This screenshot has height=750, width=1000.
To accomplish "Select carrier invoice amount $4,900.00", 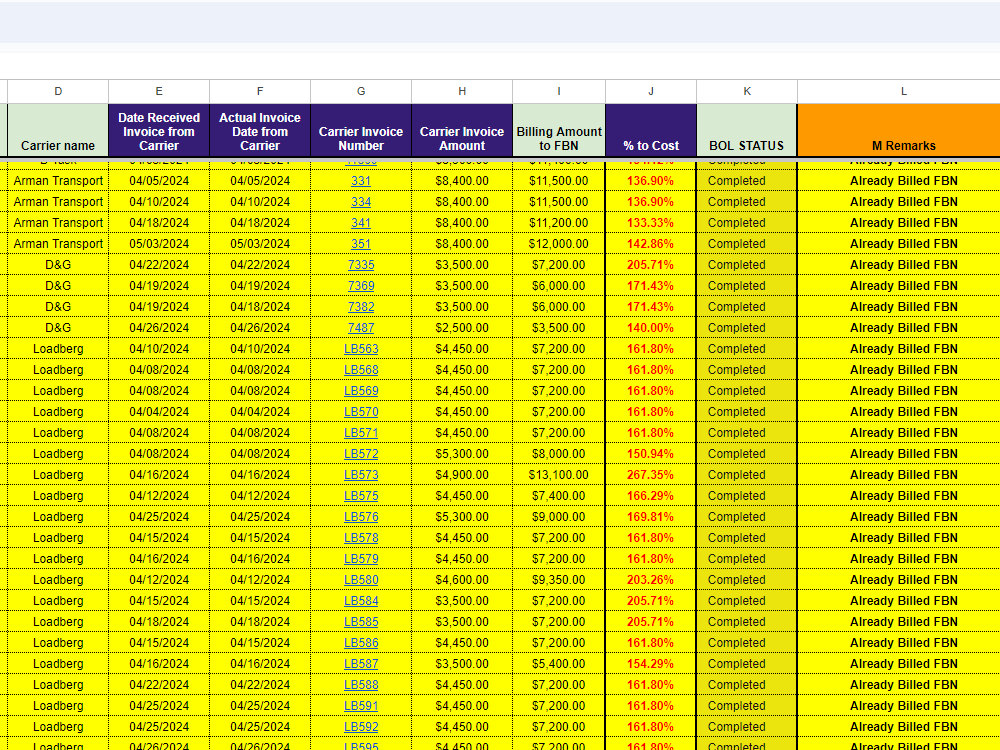I will click(462, 475).
